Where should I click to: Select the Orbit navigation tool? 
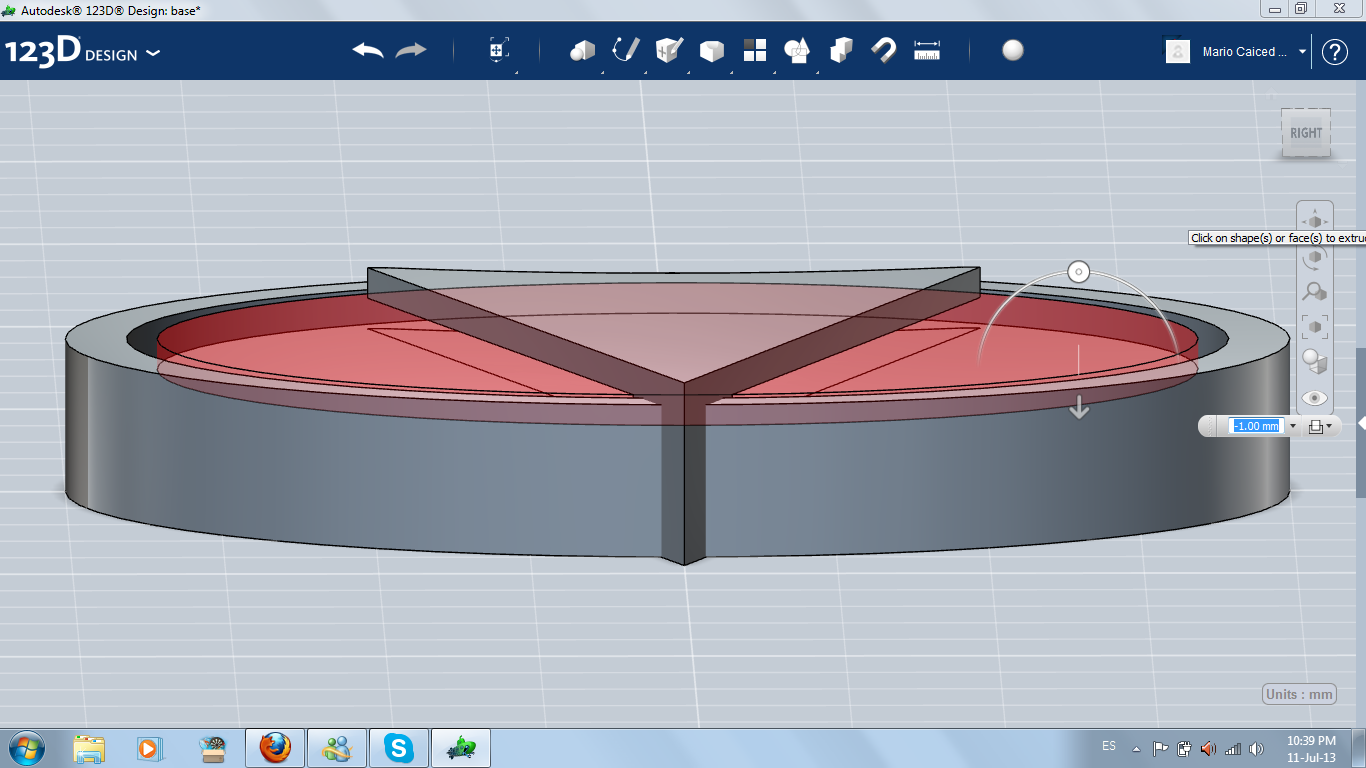tap(1315, 256)
